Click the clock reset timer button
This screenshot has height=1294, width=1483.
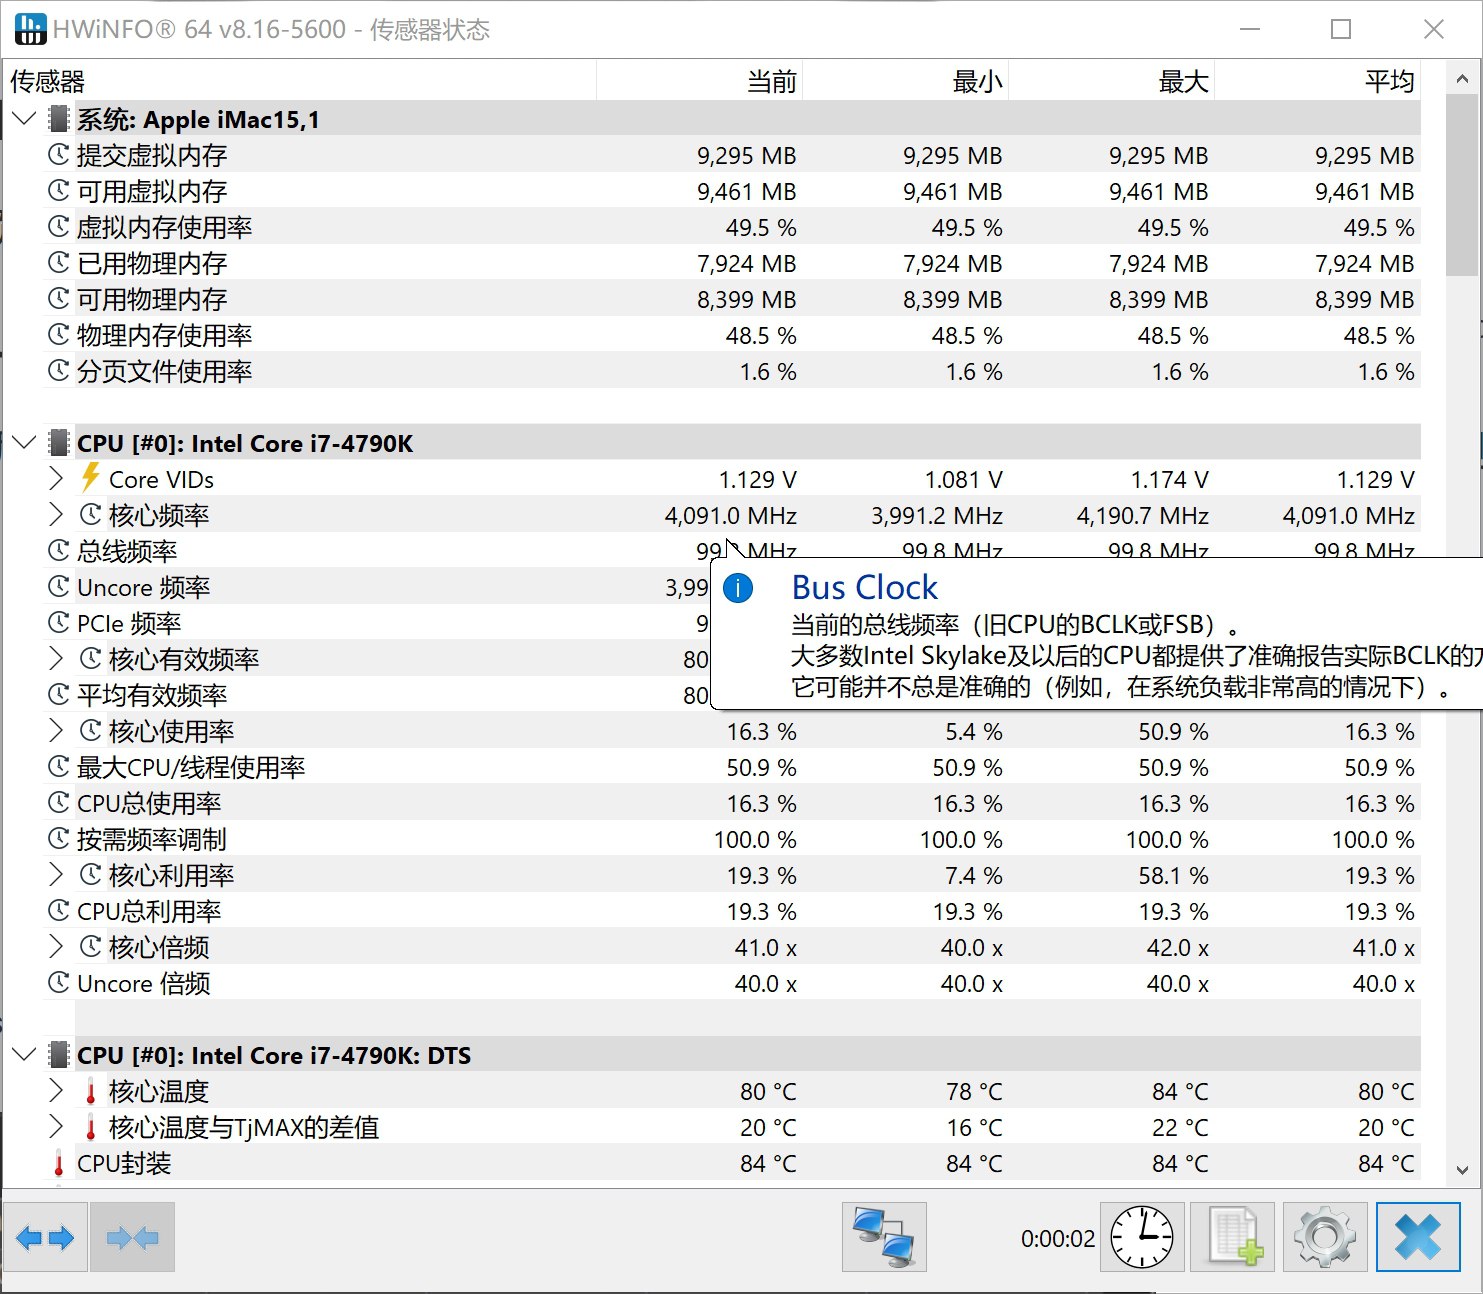pyautogui.click(x=1142, y=1238)
